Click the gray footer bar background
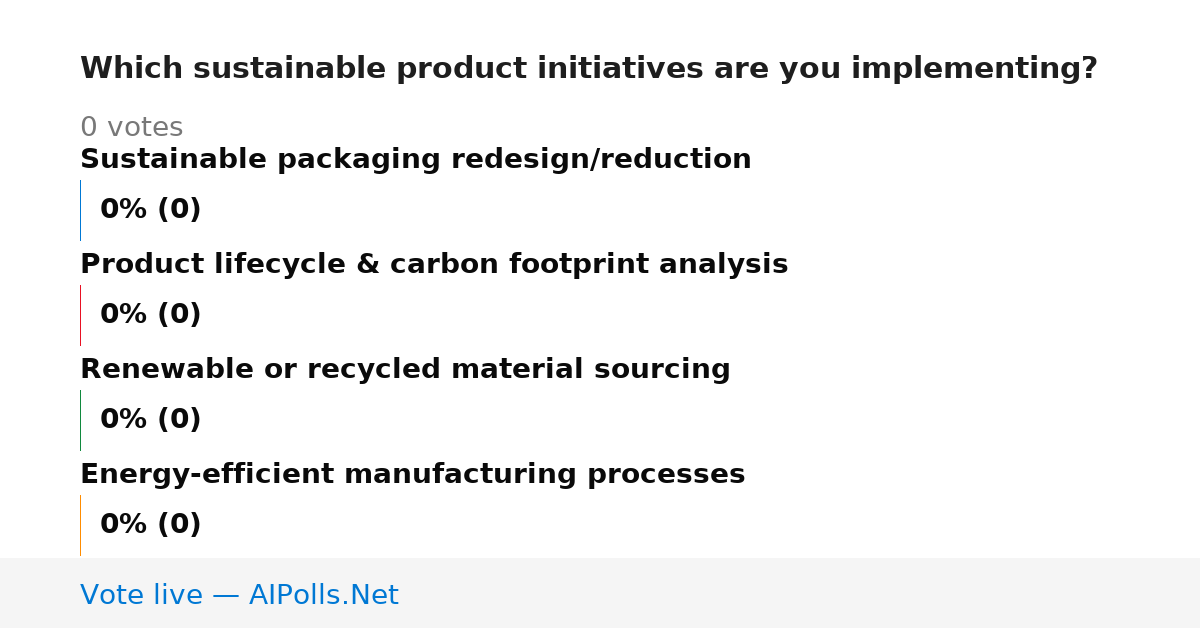1200x628 pixels. click(x=800, y=593)
